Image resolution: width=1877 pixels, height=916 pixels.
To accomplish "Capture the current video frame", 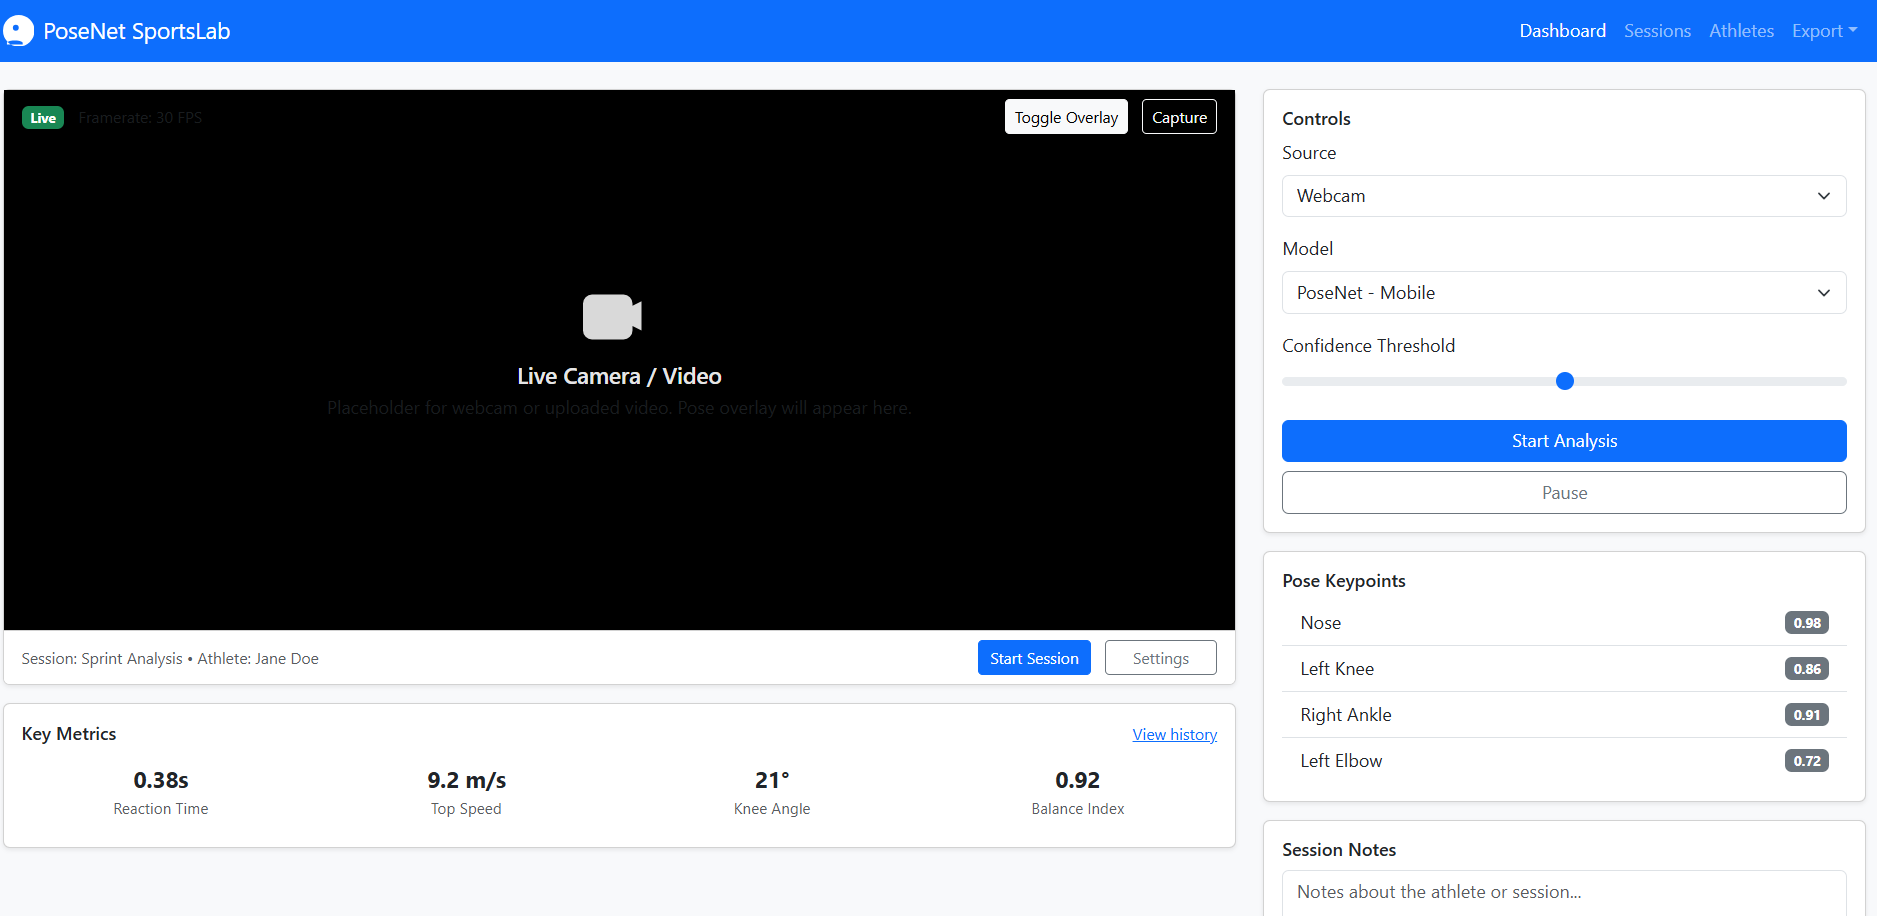I will click(1179, 117).
